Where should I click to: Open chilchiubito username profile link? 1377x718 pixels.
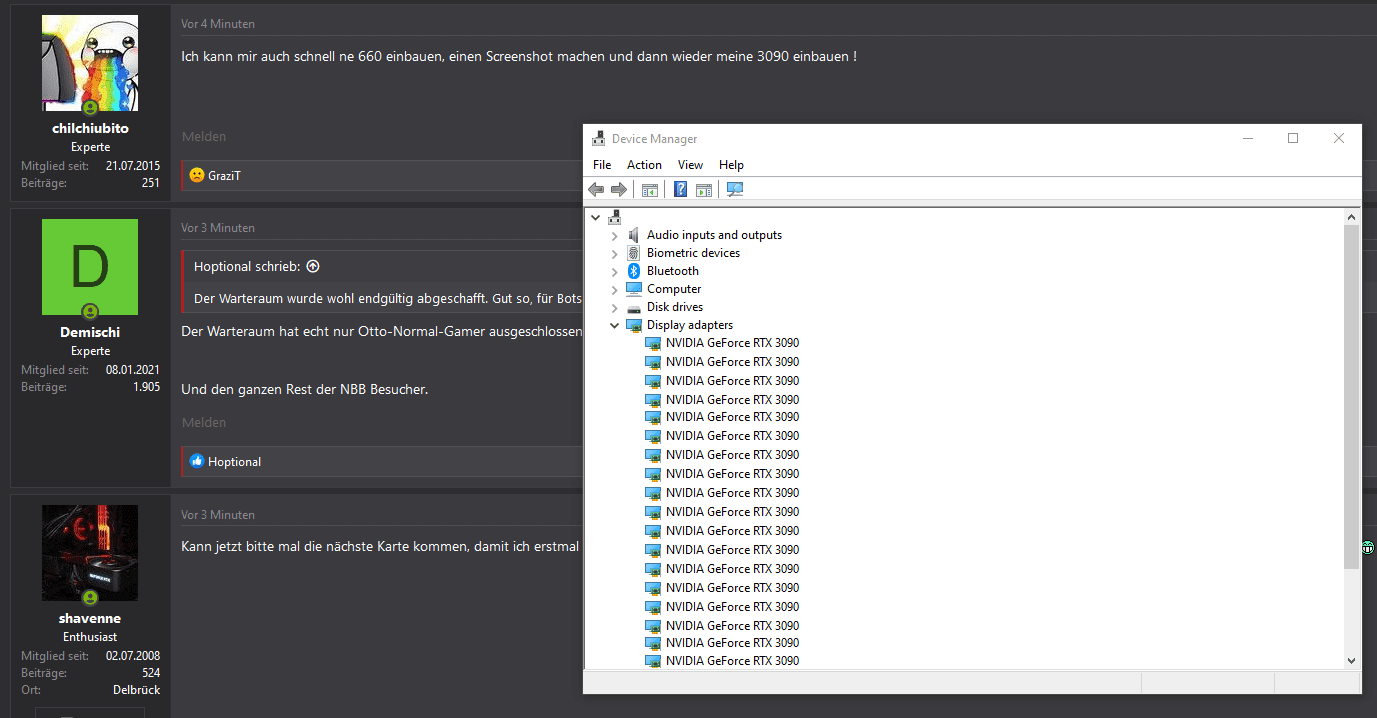(90, 129)
